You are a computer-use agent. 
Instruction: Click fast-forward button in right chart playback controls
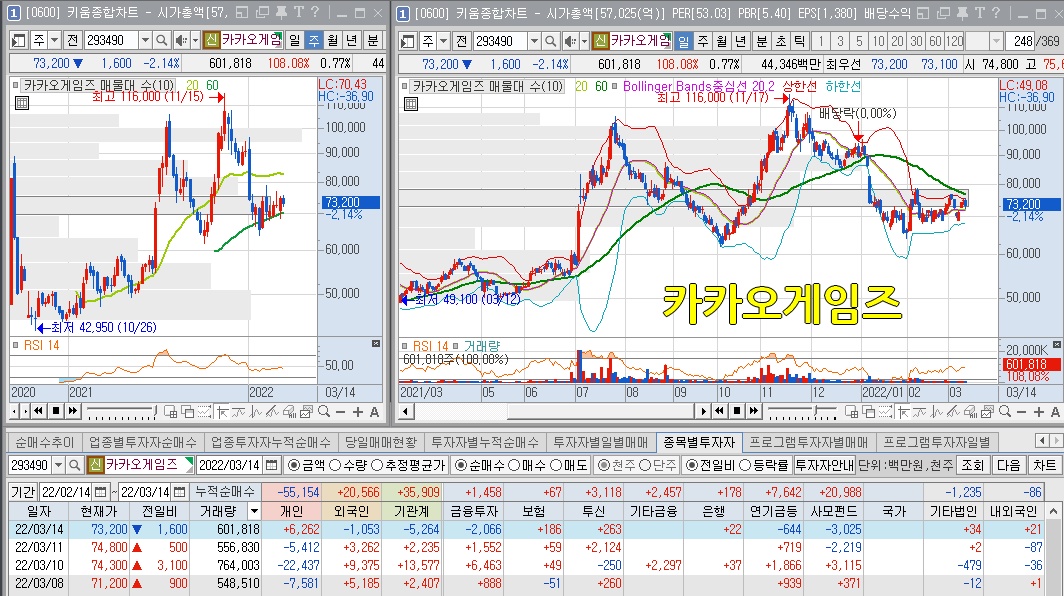(754, 411)
